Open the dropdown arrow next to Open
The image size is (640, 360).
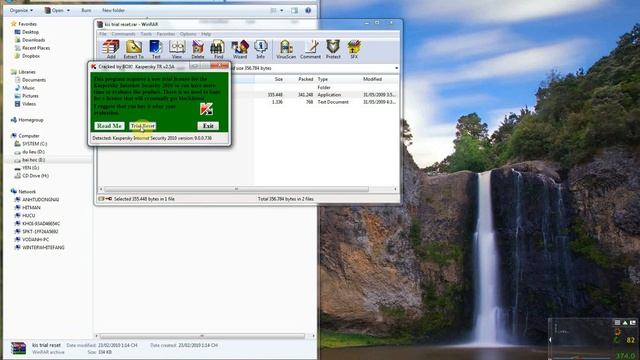(x=68, y=10)
